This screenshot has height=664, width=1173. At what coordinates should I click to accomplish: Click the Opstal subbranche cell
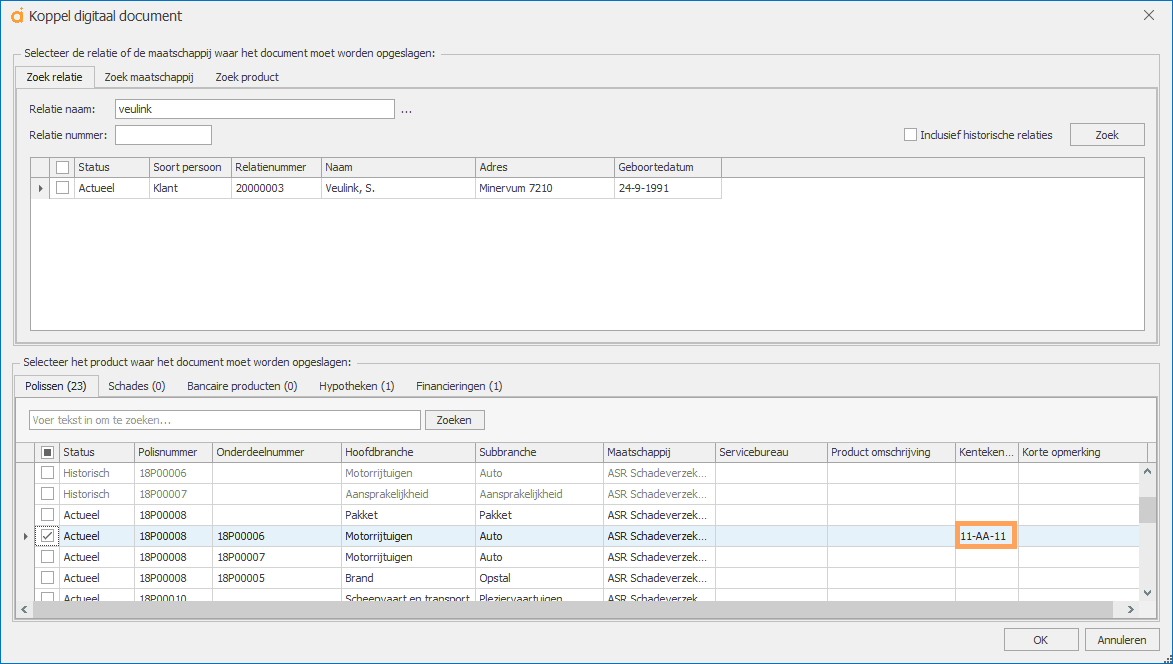(539, 578)
